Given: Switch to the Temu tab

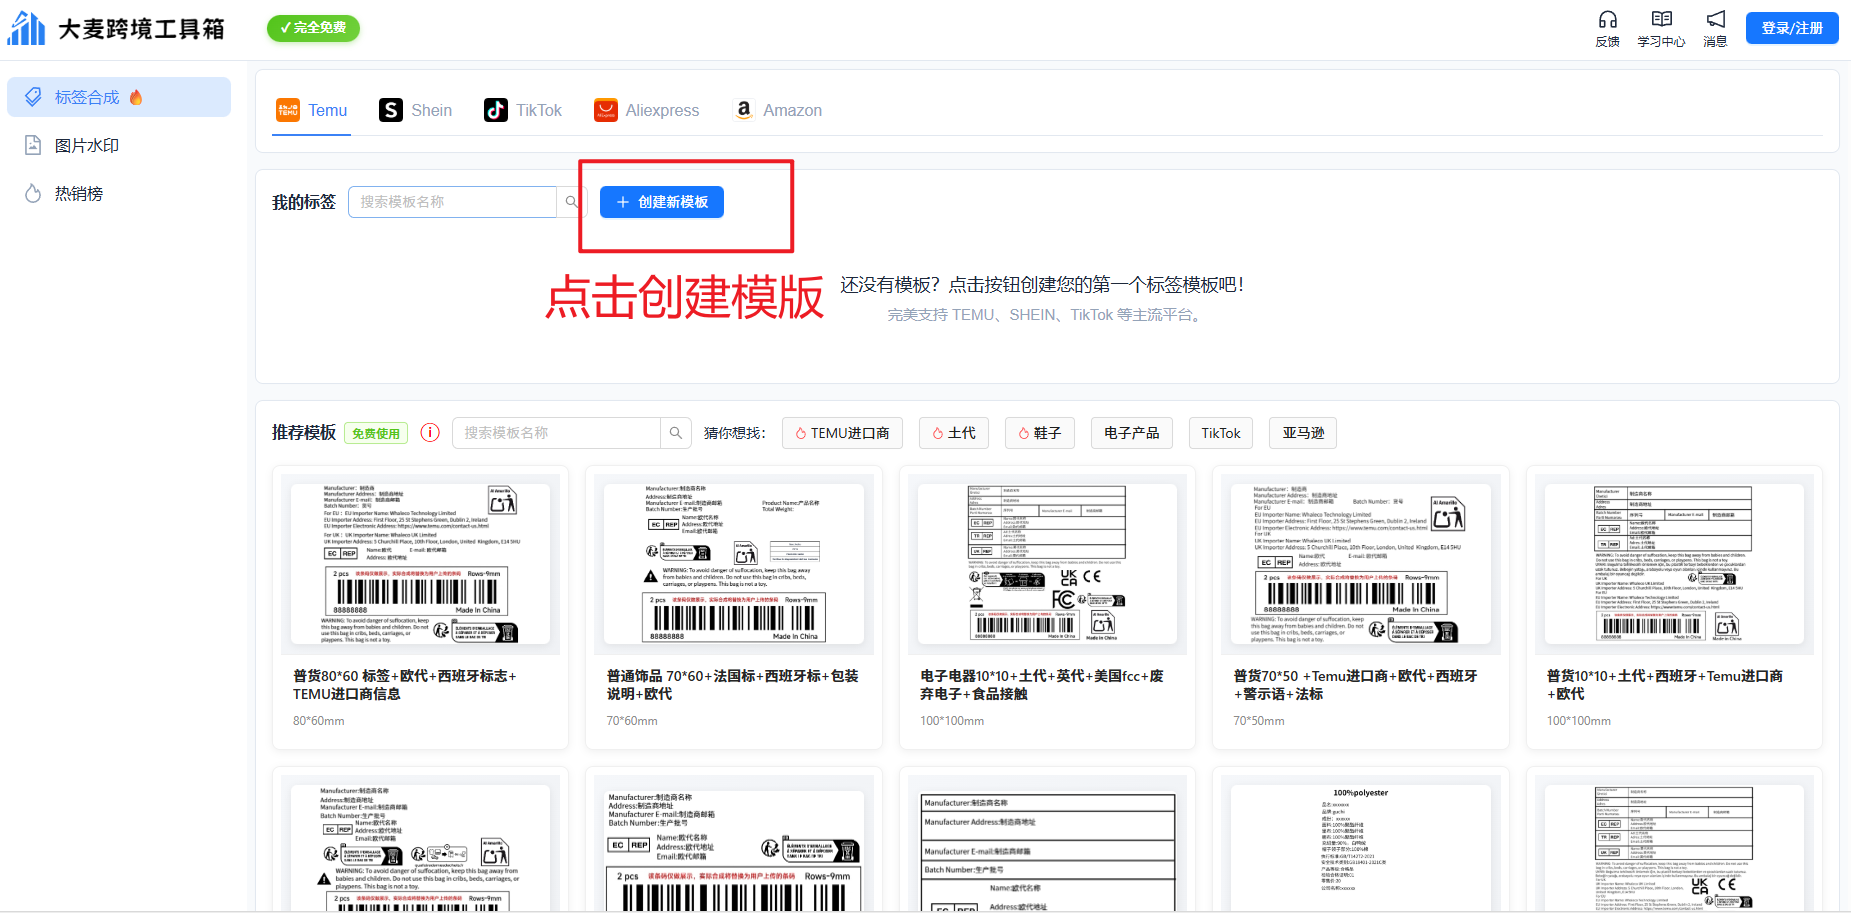Looking at the screenshot, I should tap(312, 110).
